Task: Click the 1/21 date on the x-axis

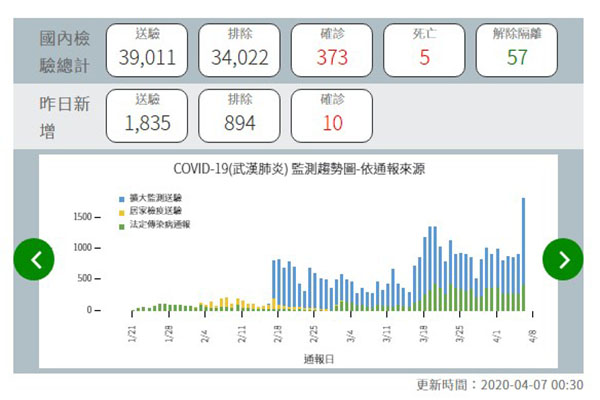Action: [x=133, y=332]
